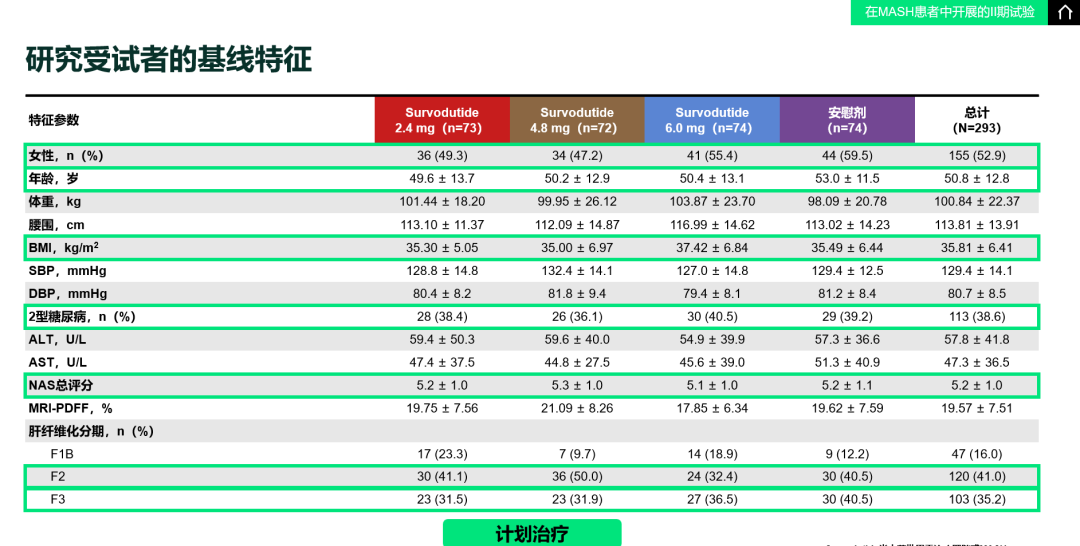The image size is (1080, 546).
Task: Select the MRI-PDFF，% row label
Action: click(70, 408)
